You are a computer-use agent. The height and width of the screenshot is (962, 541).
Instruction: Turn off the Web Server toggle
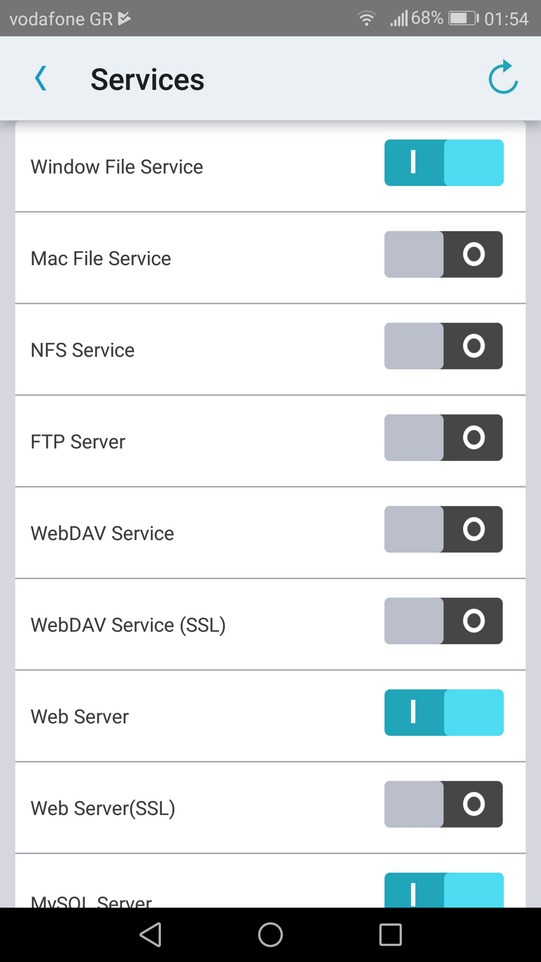click(444, 712)
